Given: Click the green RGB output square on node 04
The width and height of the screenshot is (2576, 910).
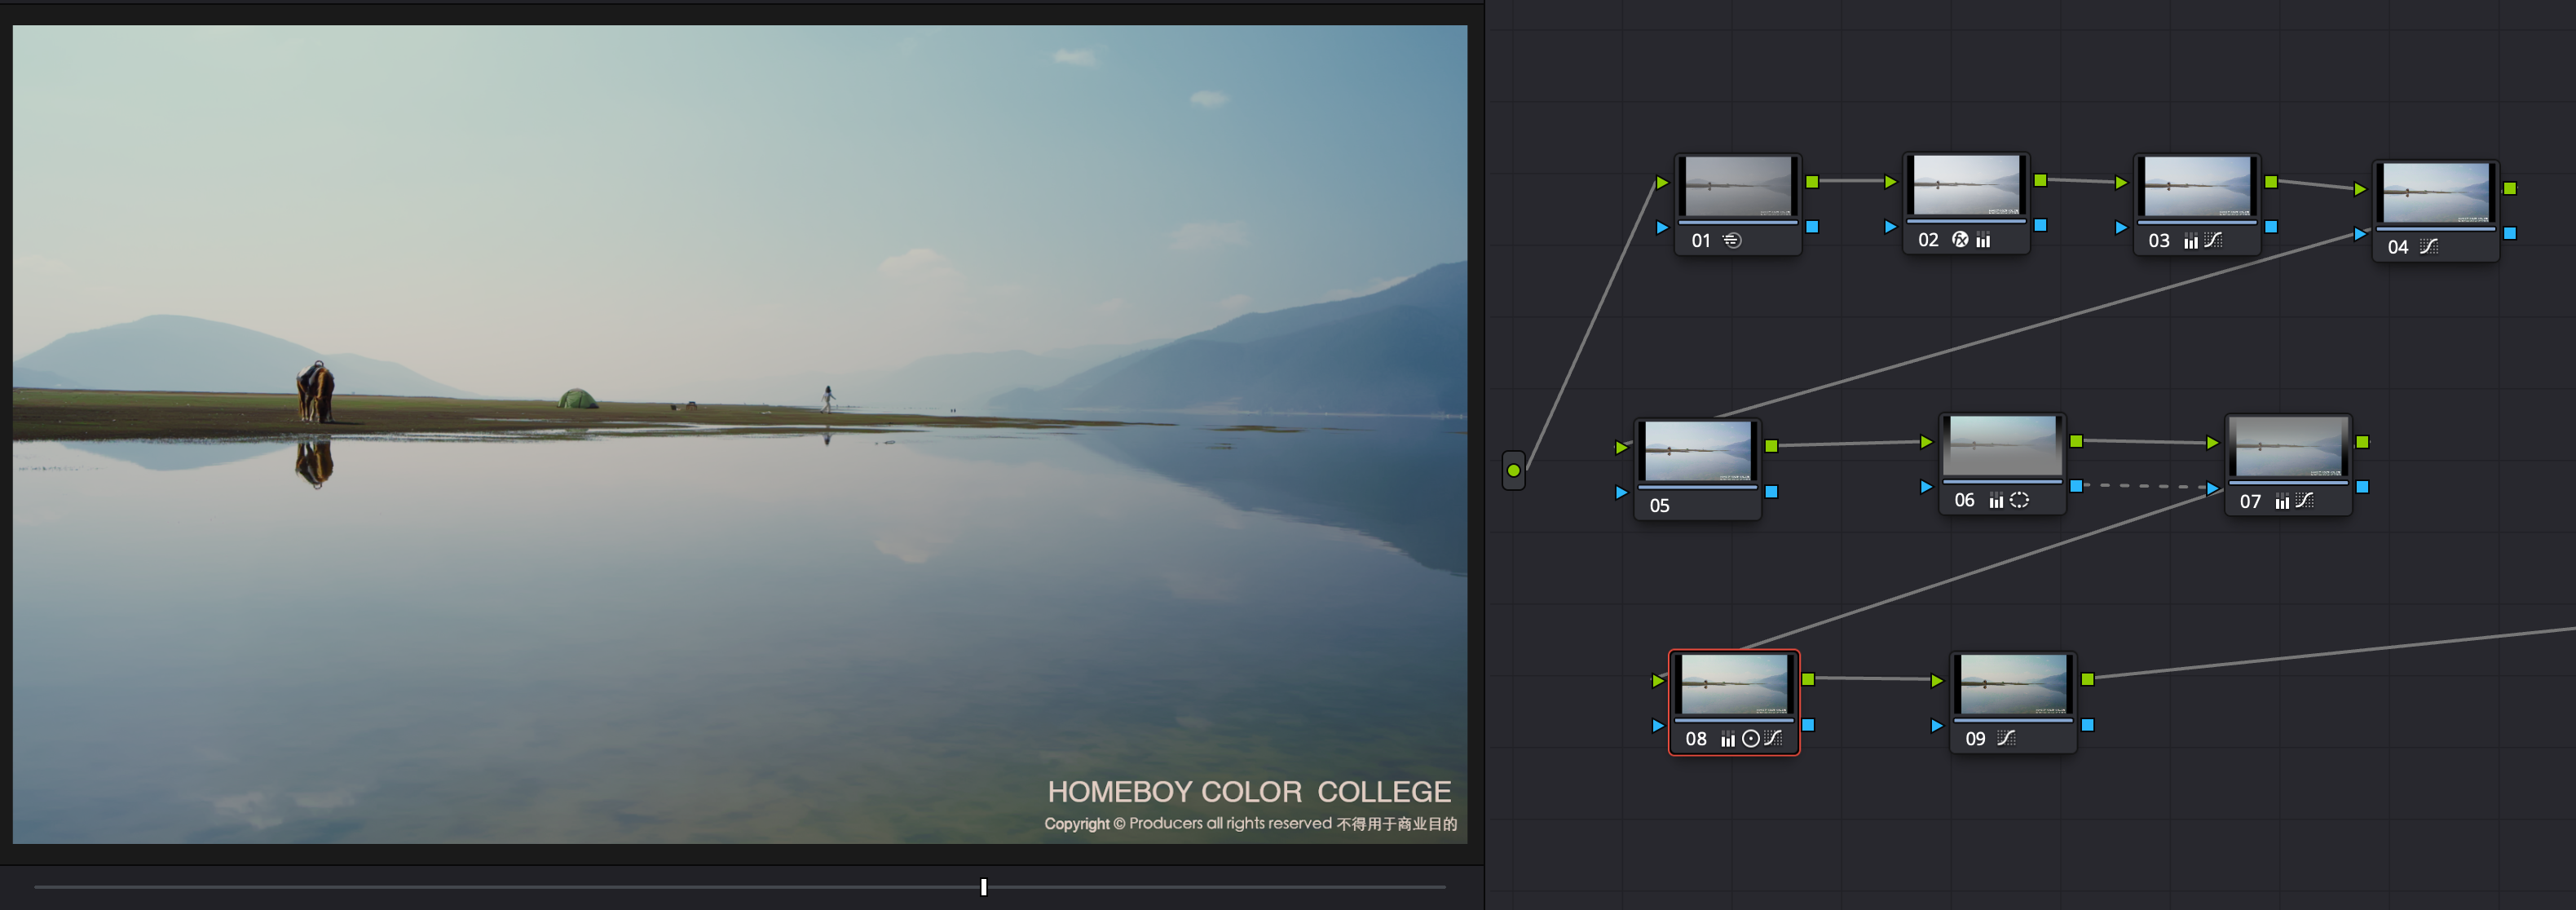Looking at the screenshot, I should click(x=2509, y=188).
